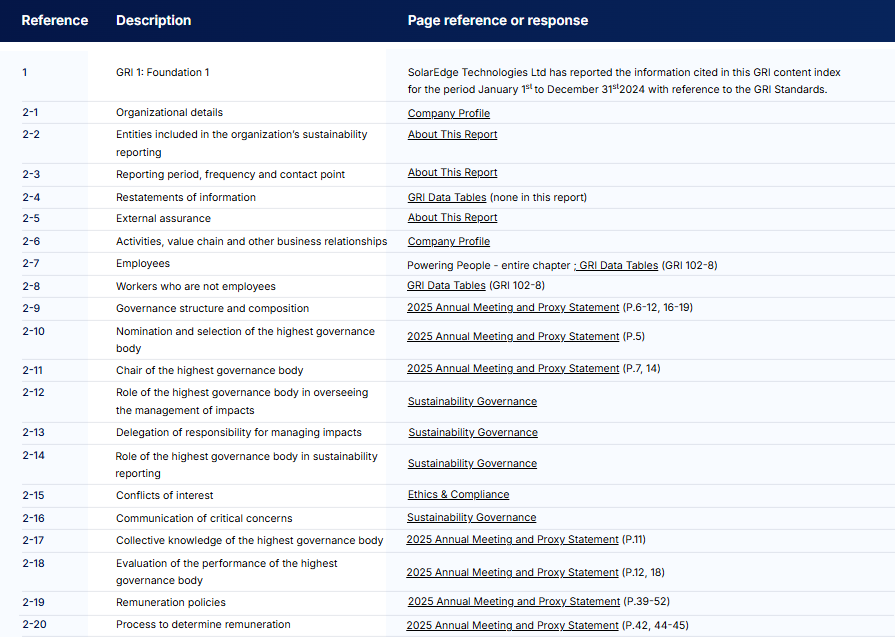Screen dimensions: 895x637
Task: Select the Entities included in sustainability reporting text
Action: (x=241, y=143)
